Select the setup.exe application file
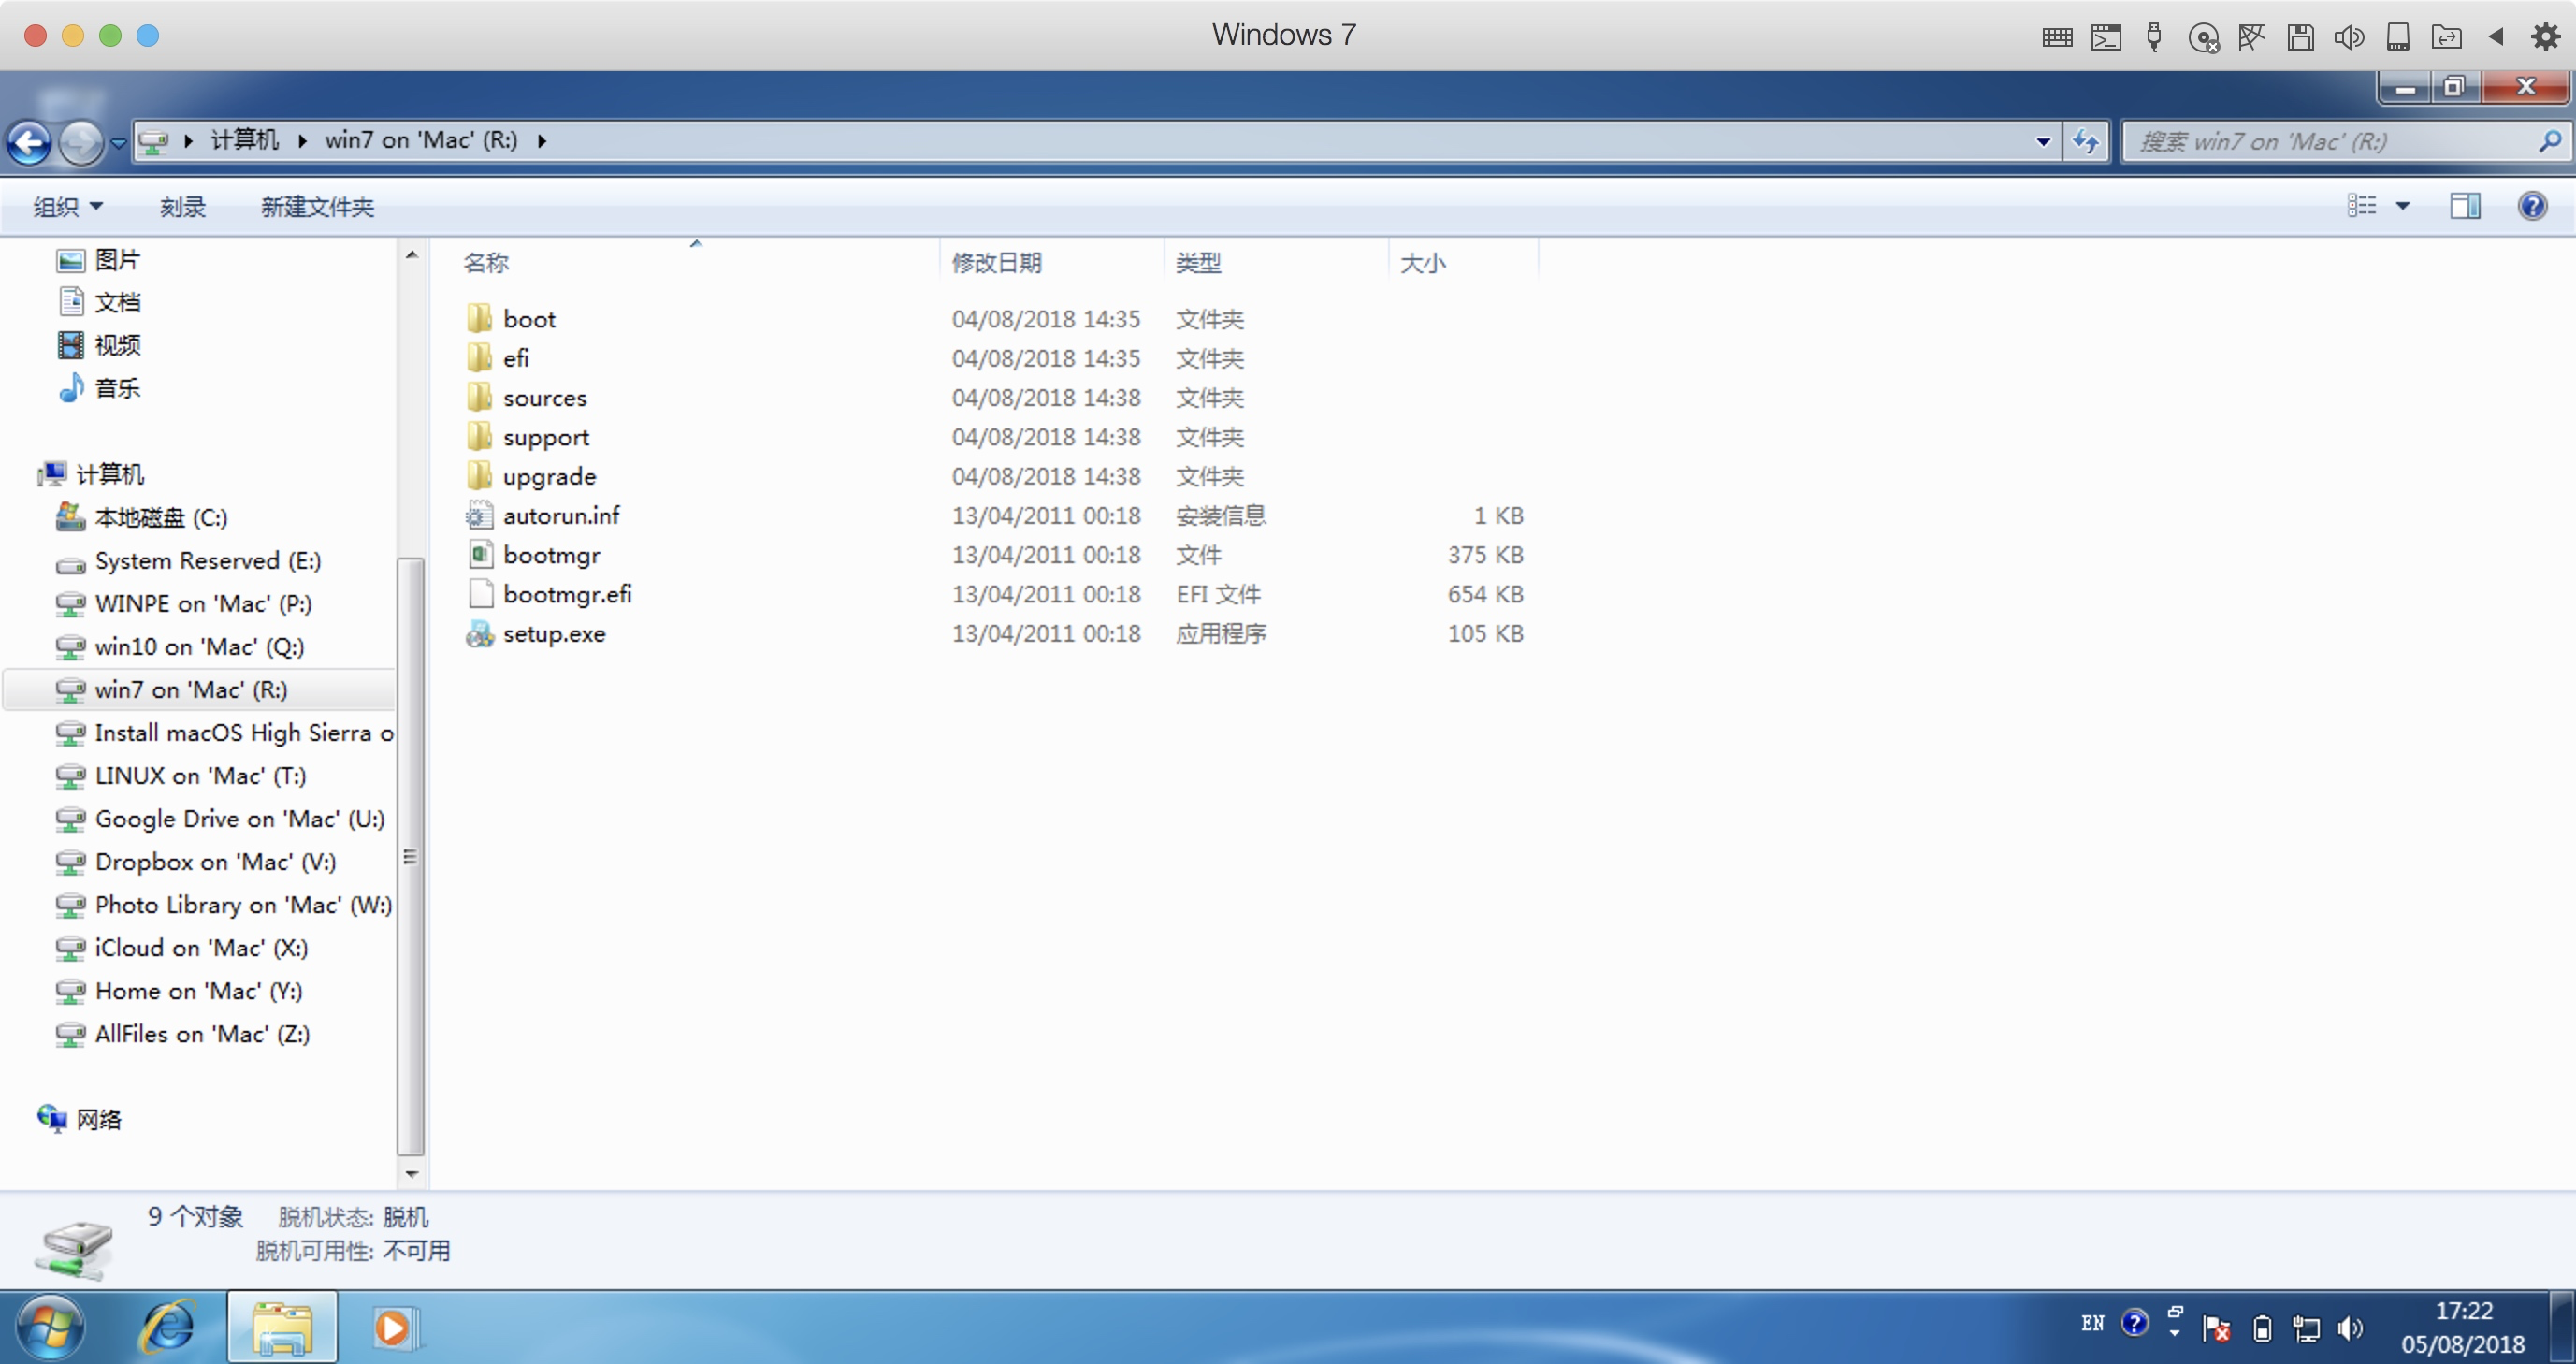Viewport: 2576px width, 1364px height. coord(553,634)
